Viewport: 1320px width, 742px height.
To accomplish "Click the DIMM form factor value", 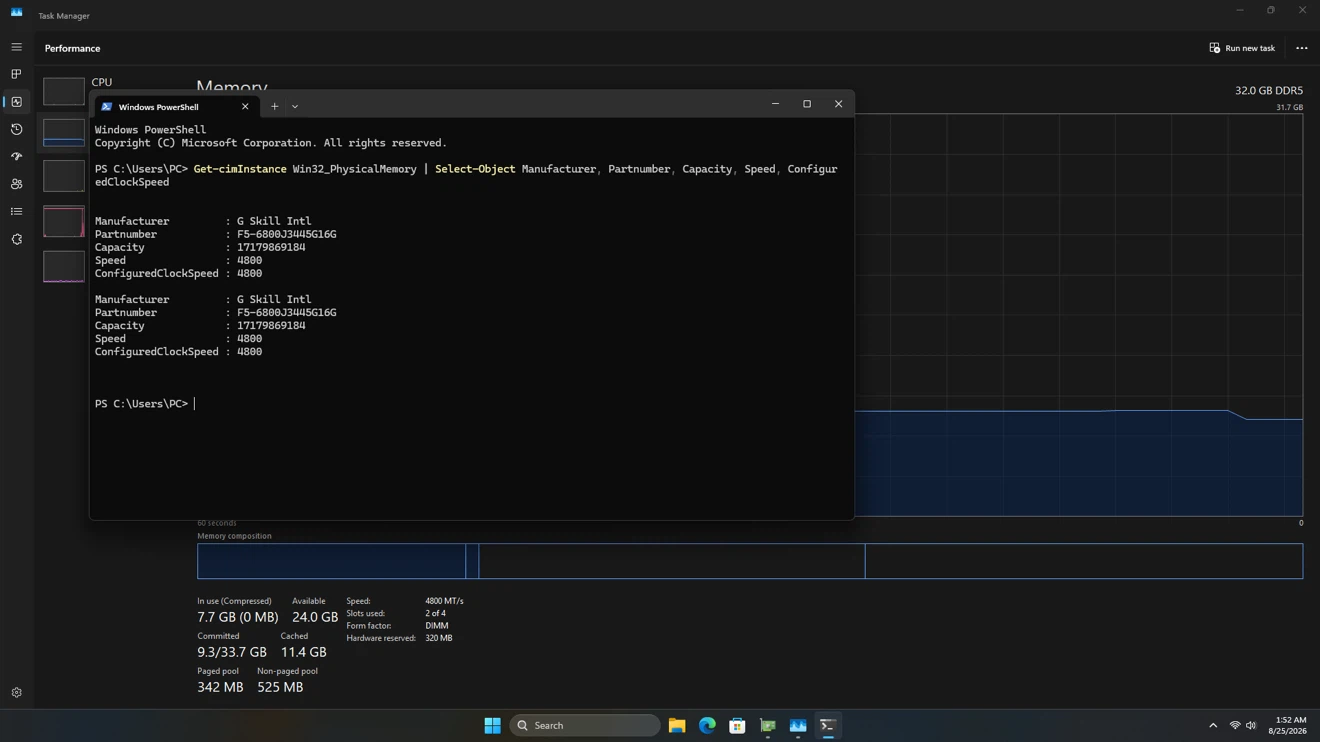I will pyautogui.click(x=437, y=626).
